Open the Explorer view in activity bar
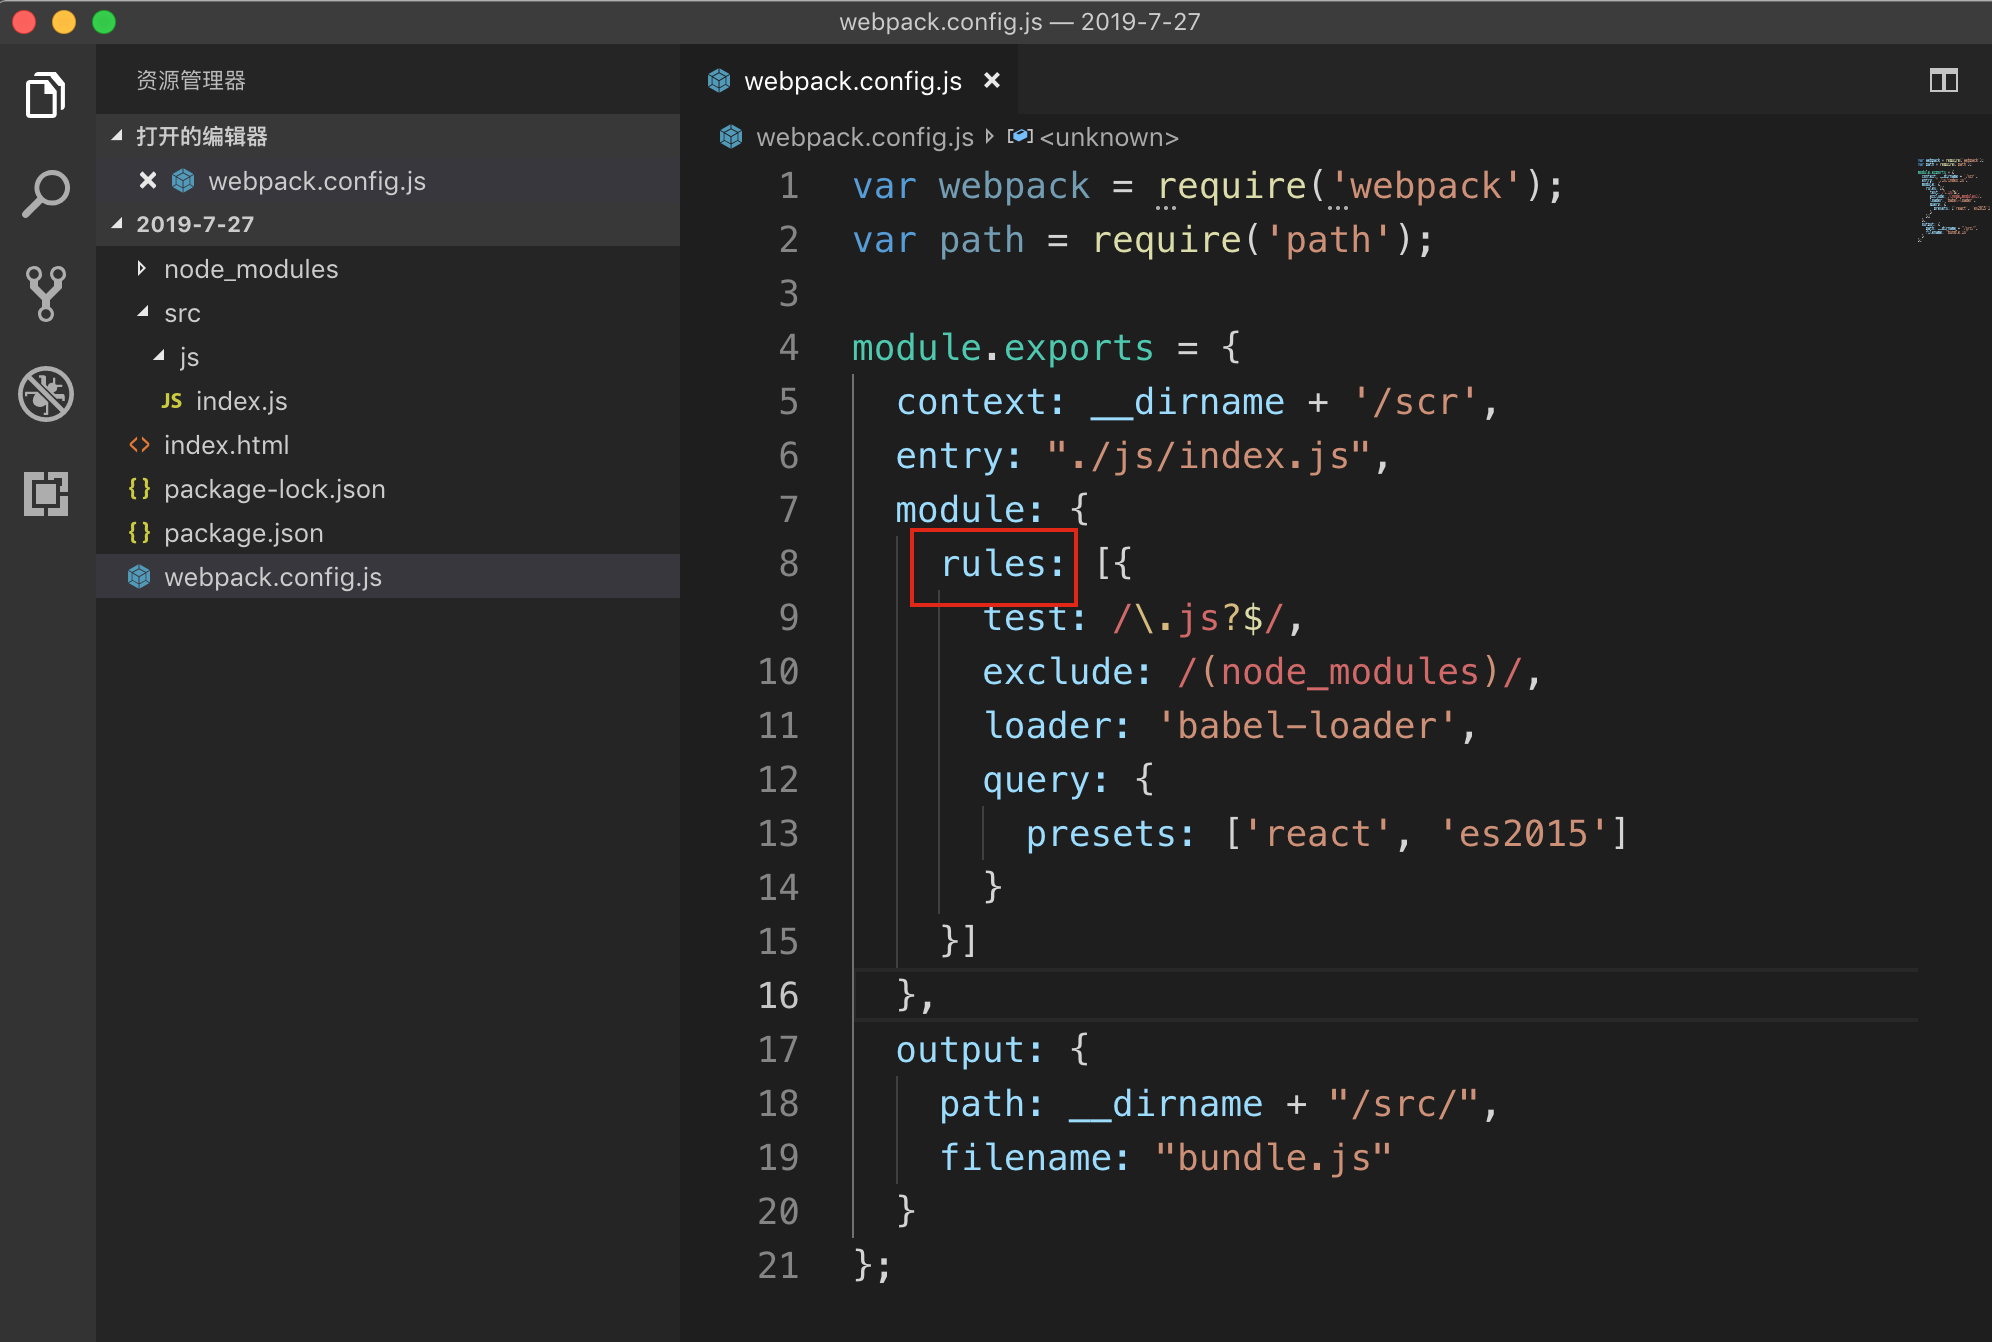The height and width of the screenshot is (1342, 1992). (x=46, y=96)
